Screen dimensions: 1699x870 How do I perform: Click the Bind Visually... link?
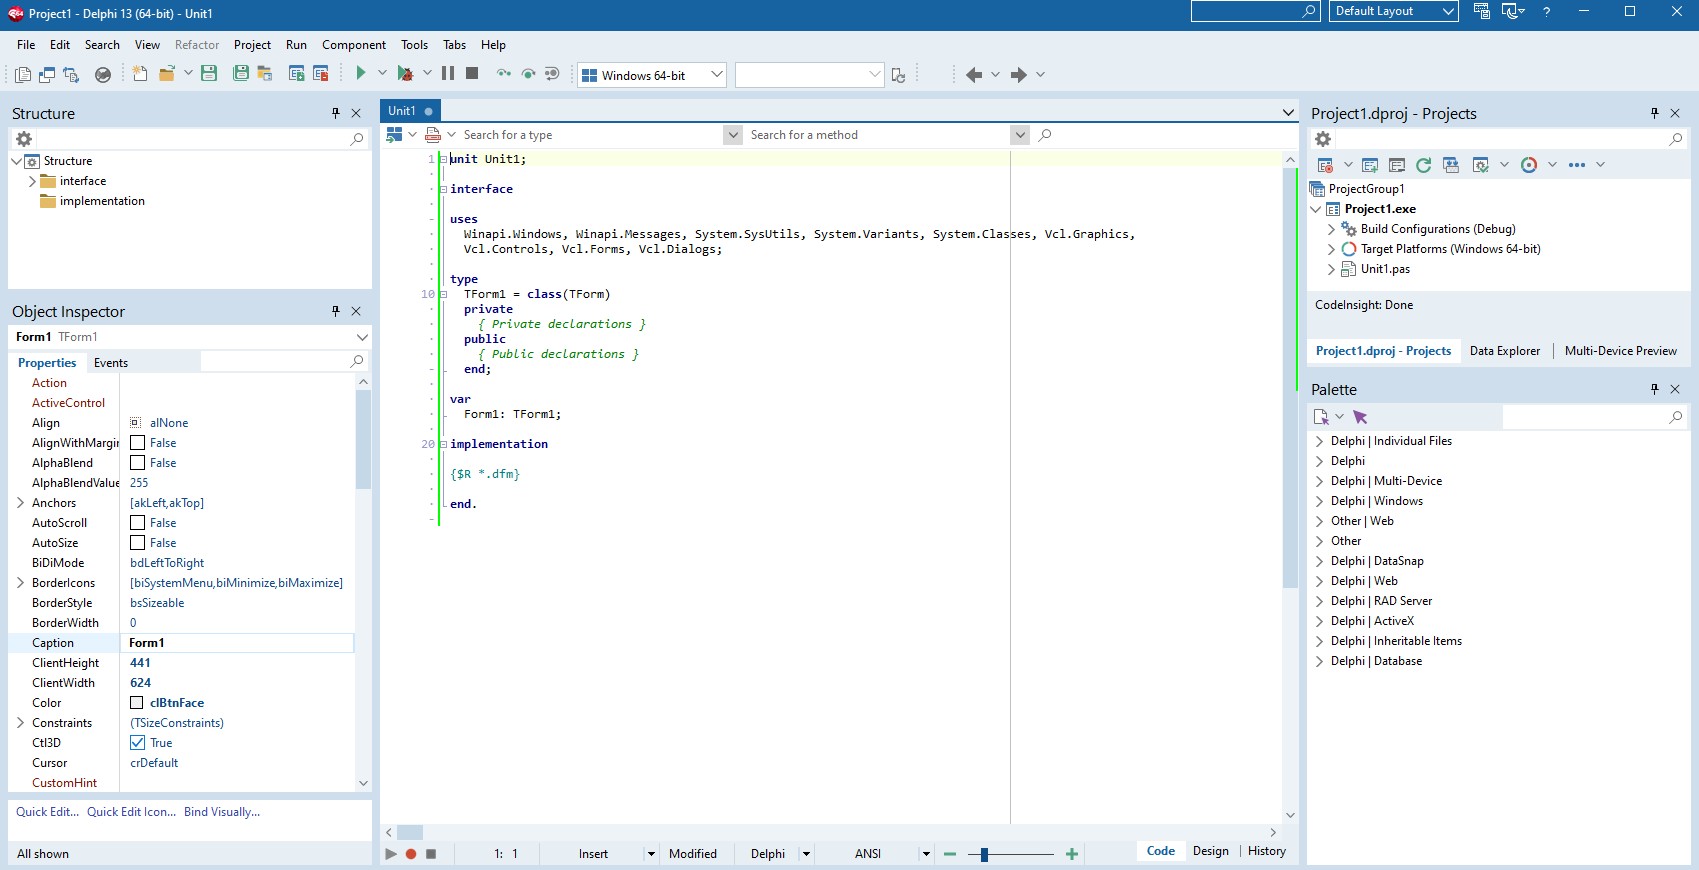click(222, 812)
